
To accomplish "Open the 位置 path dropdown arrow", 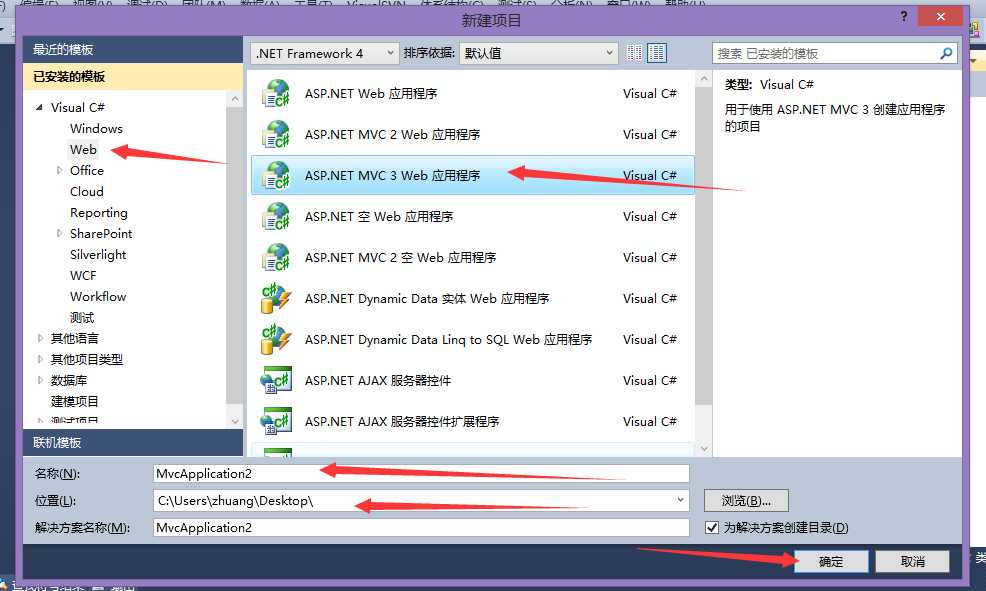I will [680, 500].
